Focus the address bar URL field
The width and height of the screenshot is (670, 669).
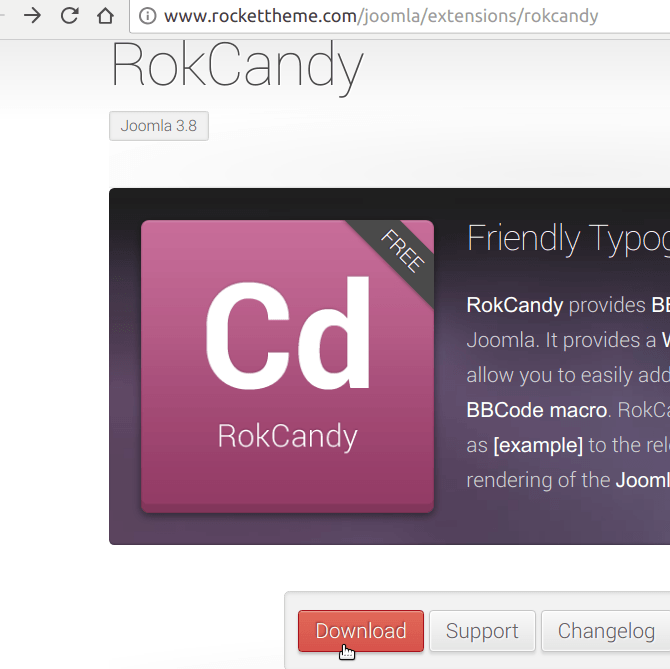[400, 16]
